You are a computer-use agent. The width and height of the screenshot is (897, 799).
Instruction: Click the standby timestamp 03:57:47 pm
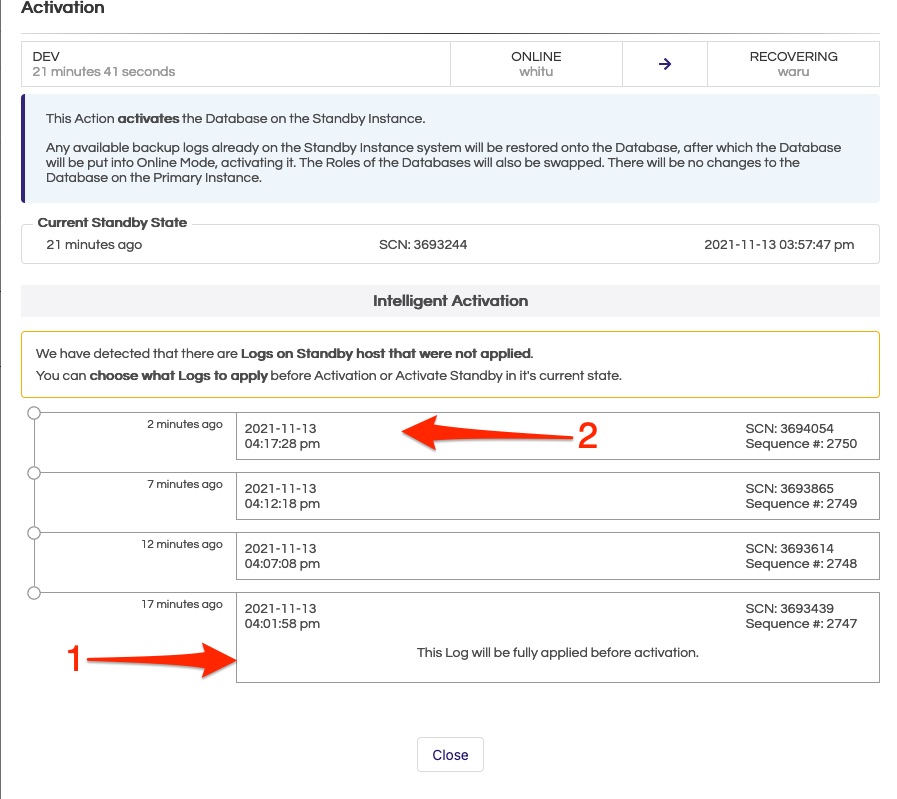tap(779, 245)
